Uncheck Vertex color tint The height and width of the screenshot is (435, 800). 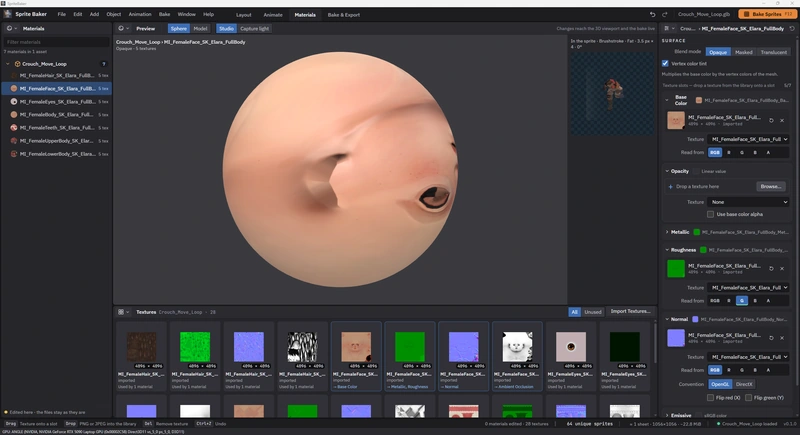(x=665, y=63)
